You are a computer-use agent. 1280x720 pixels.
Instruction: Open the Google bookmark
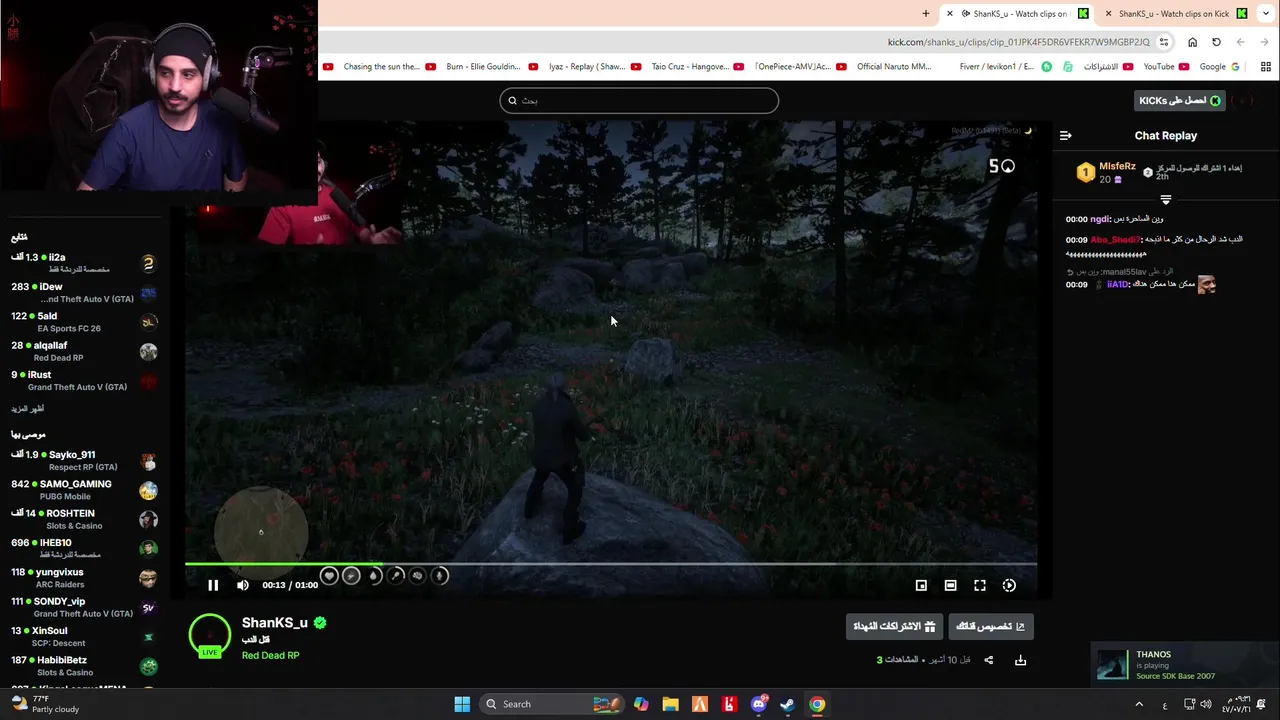tap(1219, 67)
